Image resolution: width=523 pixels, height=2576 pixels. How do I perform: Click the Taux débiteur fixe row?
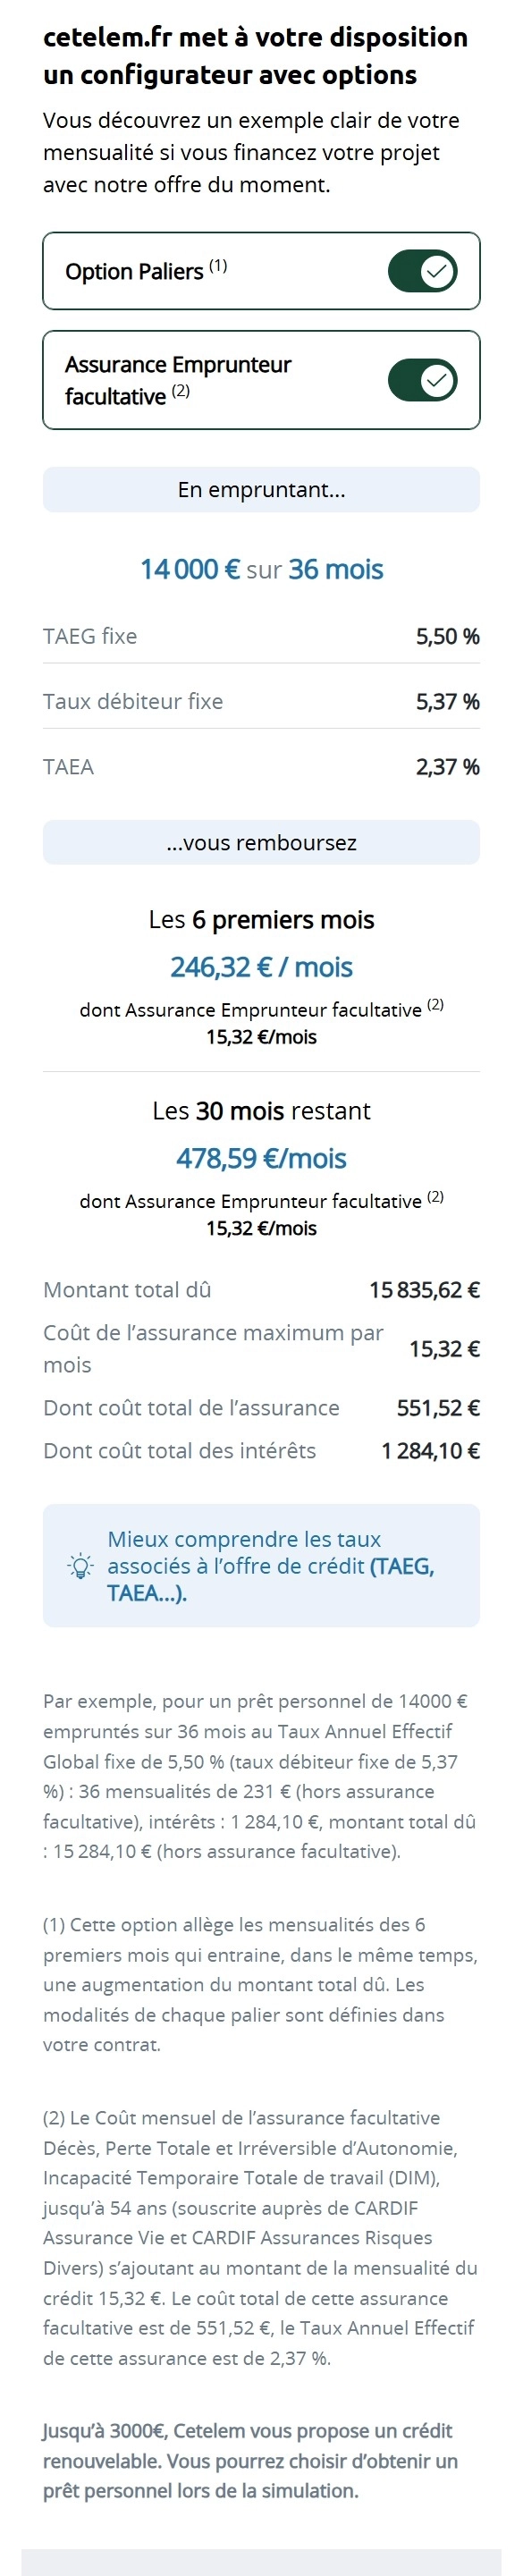[261, 701]
